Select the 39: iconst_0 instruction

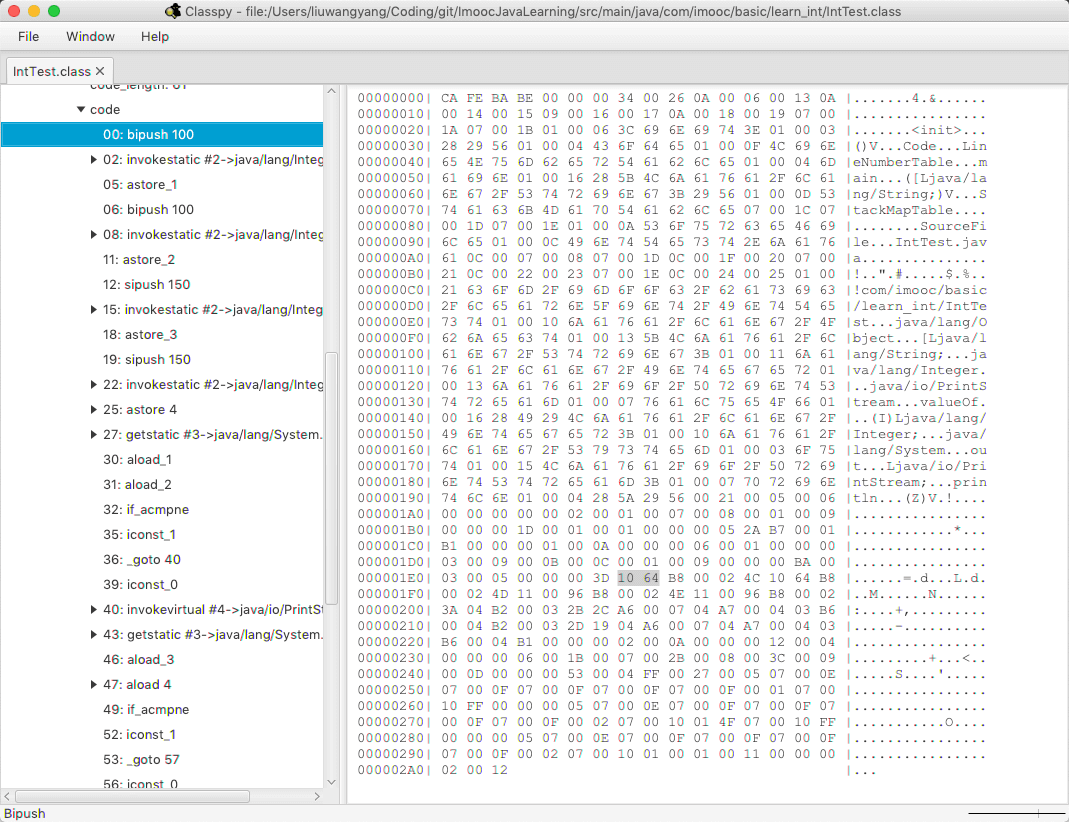pos(140,584)
